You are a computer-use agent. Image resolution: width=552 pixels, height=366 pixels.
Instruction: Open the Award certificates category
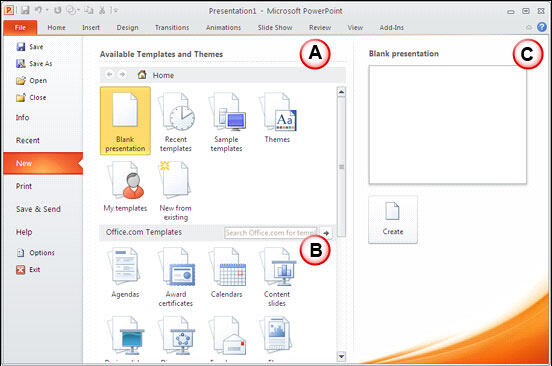[x=176, y=277]
